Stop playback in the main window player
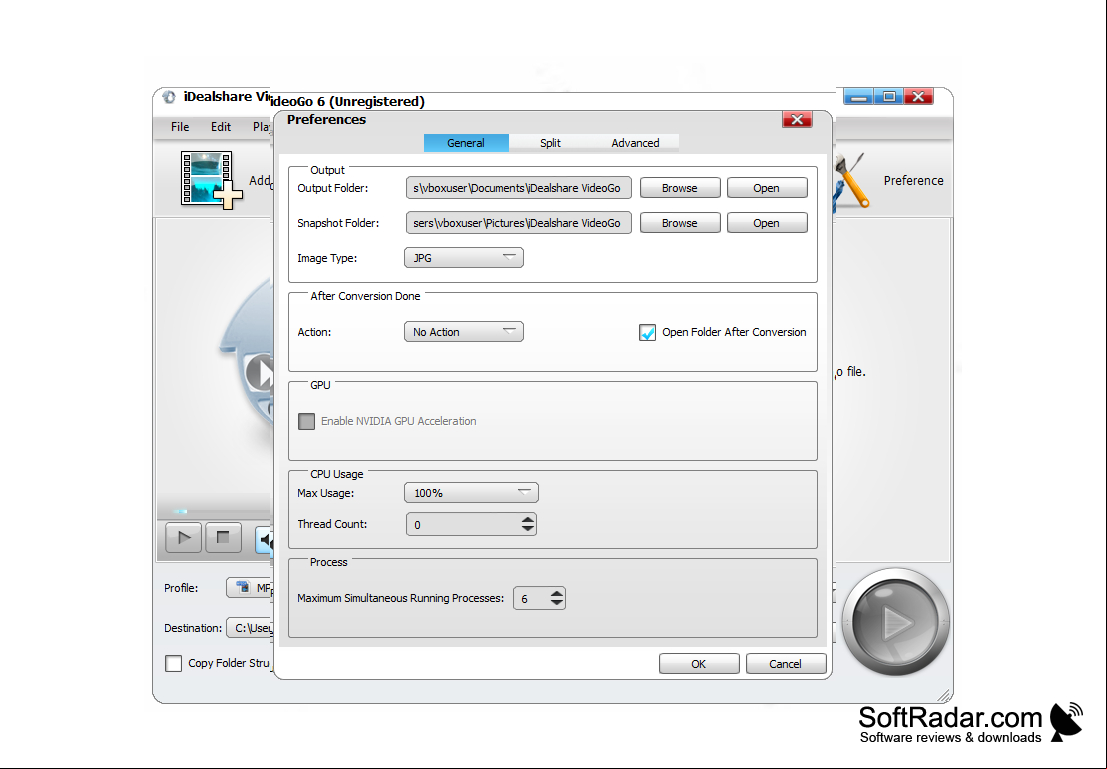Viewport: 1107px width, 769px height. [223, 538]
